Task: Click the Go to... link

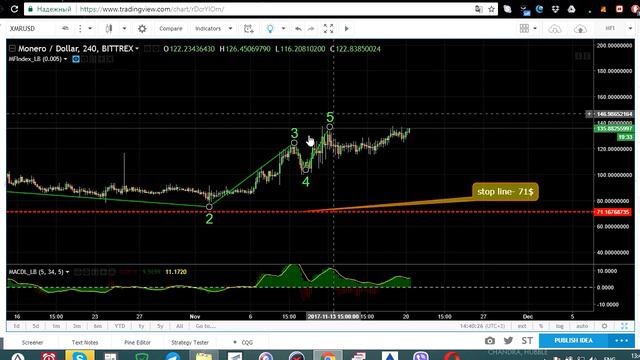Action: 206,326
